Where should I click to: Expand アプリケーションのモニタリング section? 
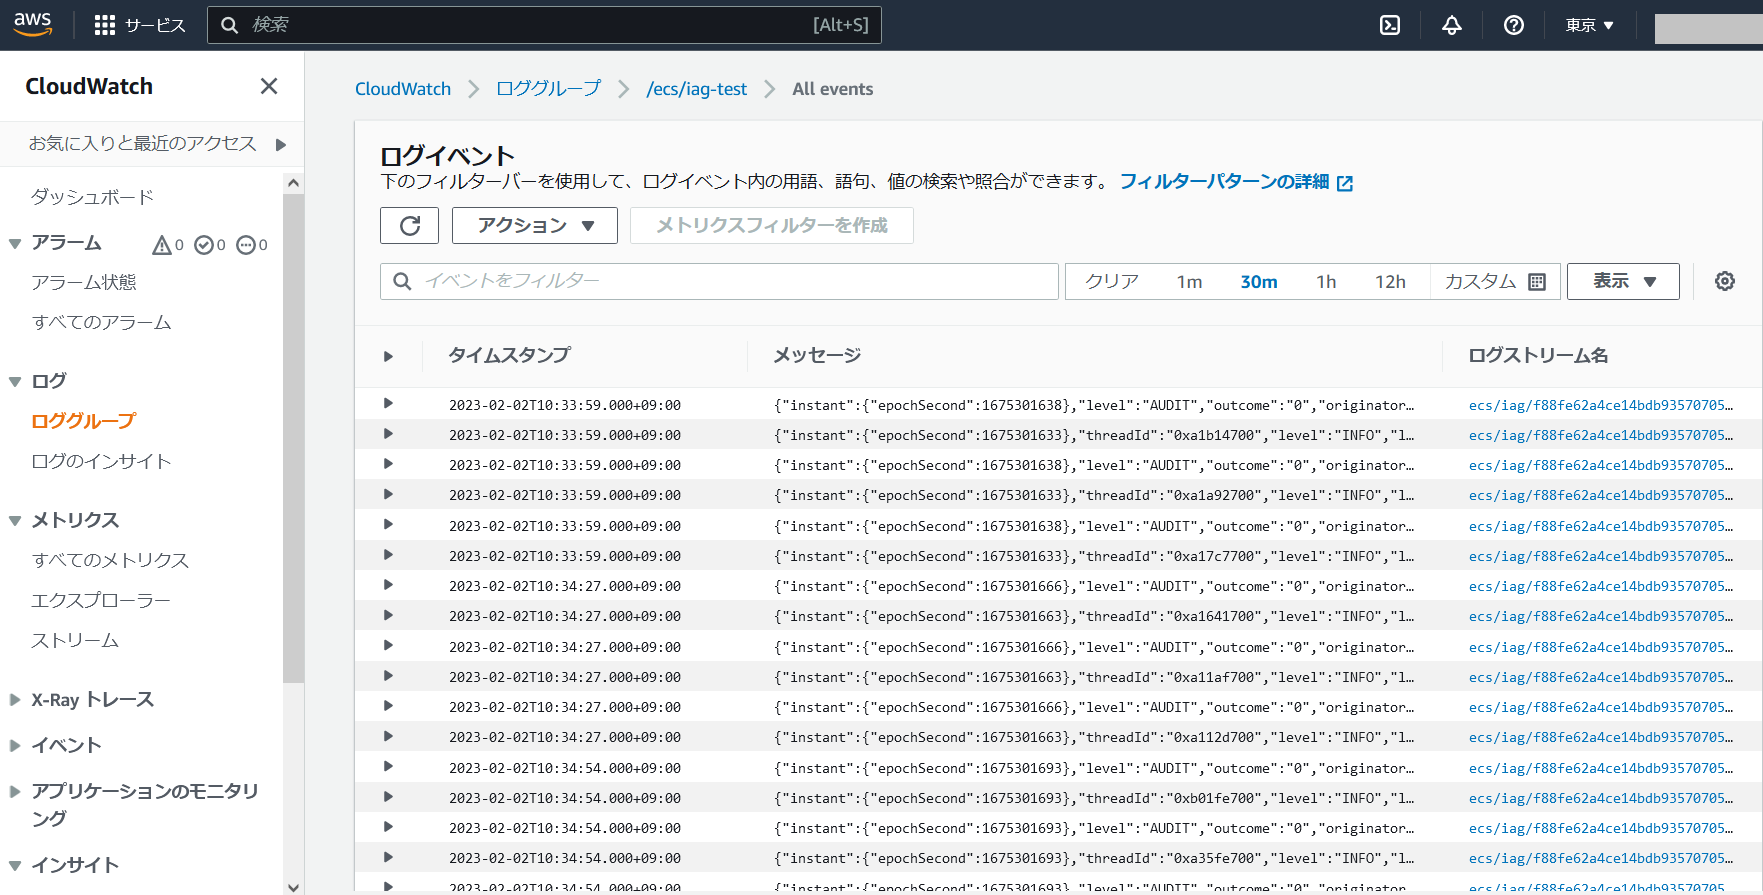pyautogui.click(x=15, y=791)
